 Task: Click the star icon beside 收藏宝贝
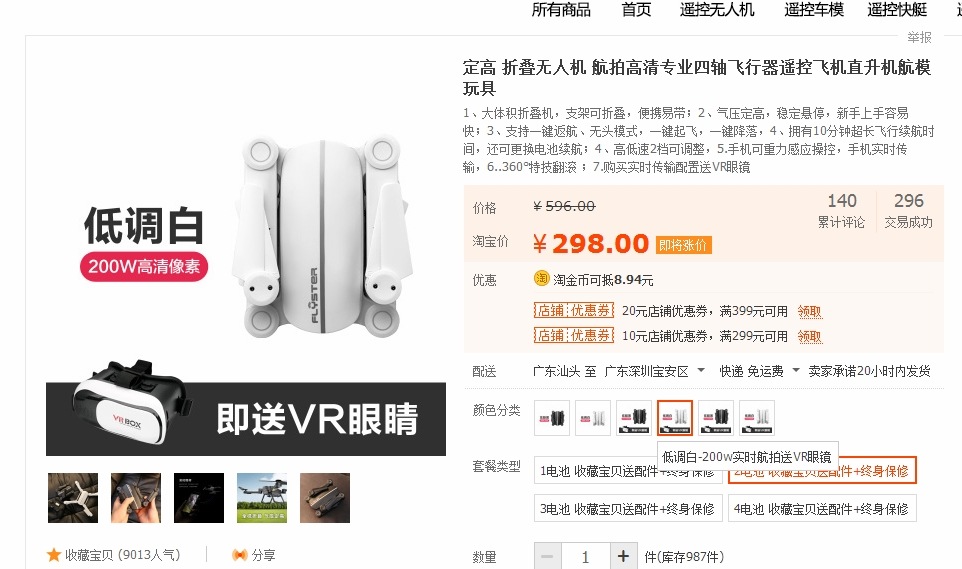[53, 555]
